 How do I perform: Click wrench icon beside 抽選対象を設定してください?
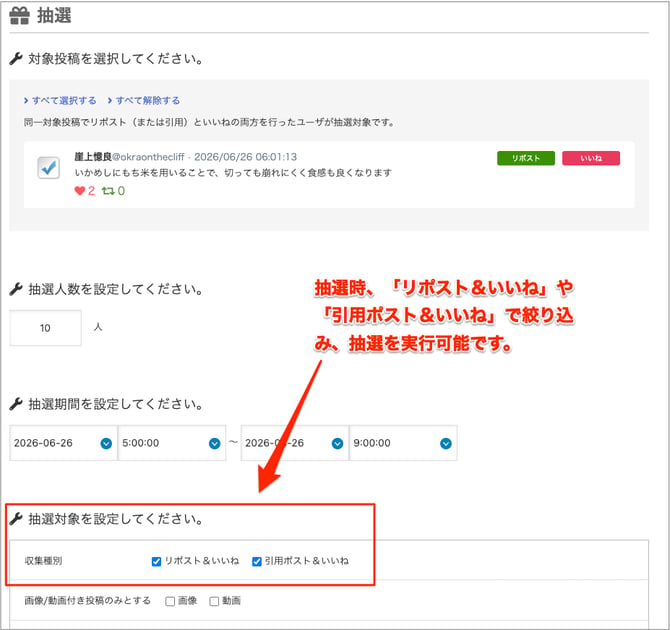click(x=16, y=519)
